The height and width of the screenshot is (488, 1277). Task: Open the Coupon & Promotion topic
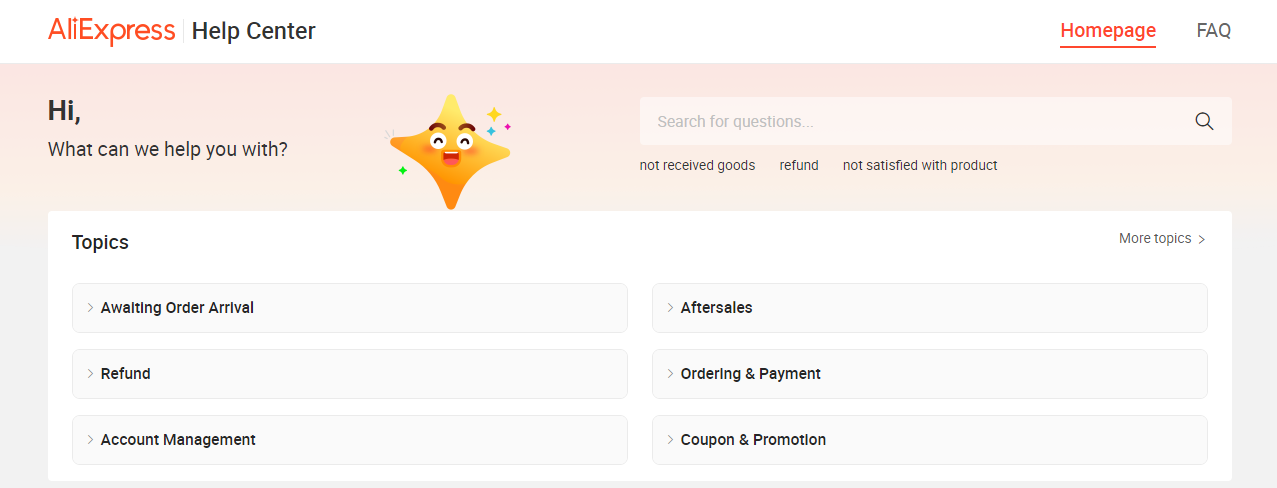tap(753, 440)
